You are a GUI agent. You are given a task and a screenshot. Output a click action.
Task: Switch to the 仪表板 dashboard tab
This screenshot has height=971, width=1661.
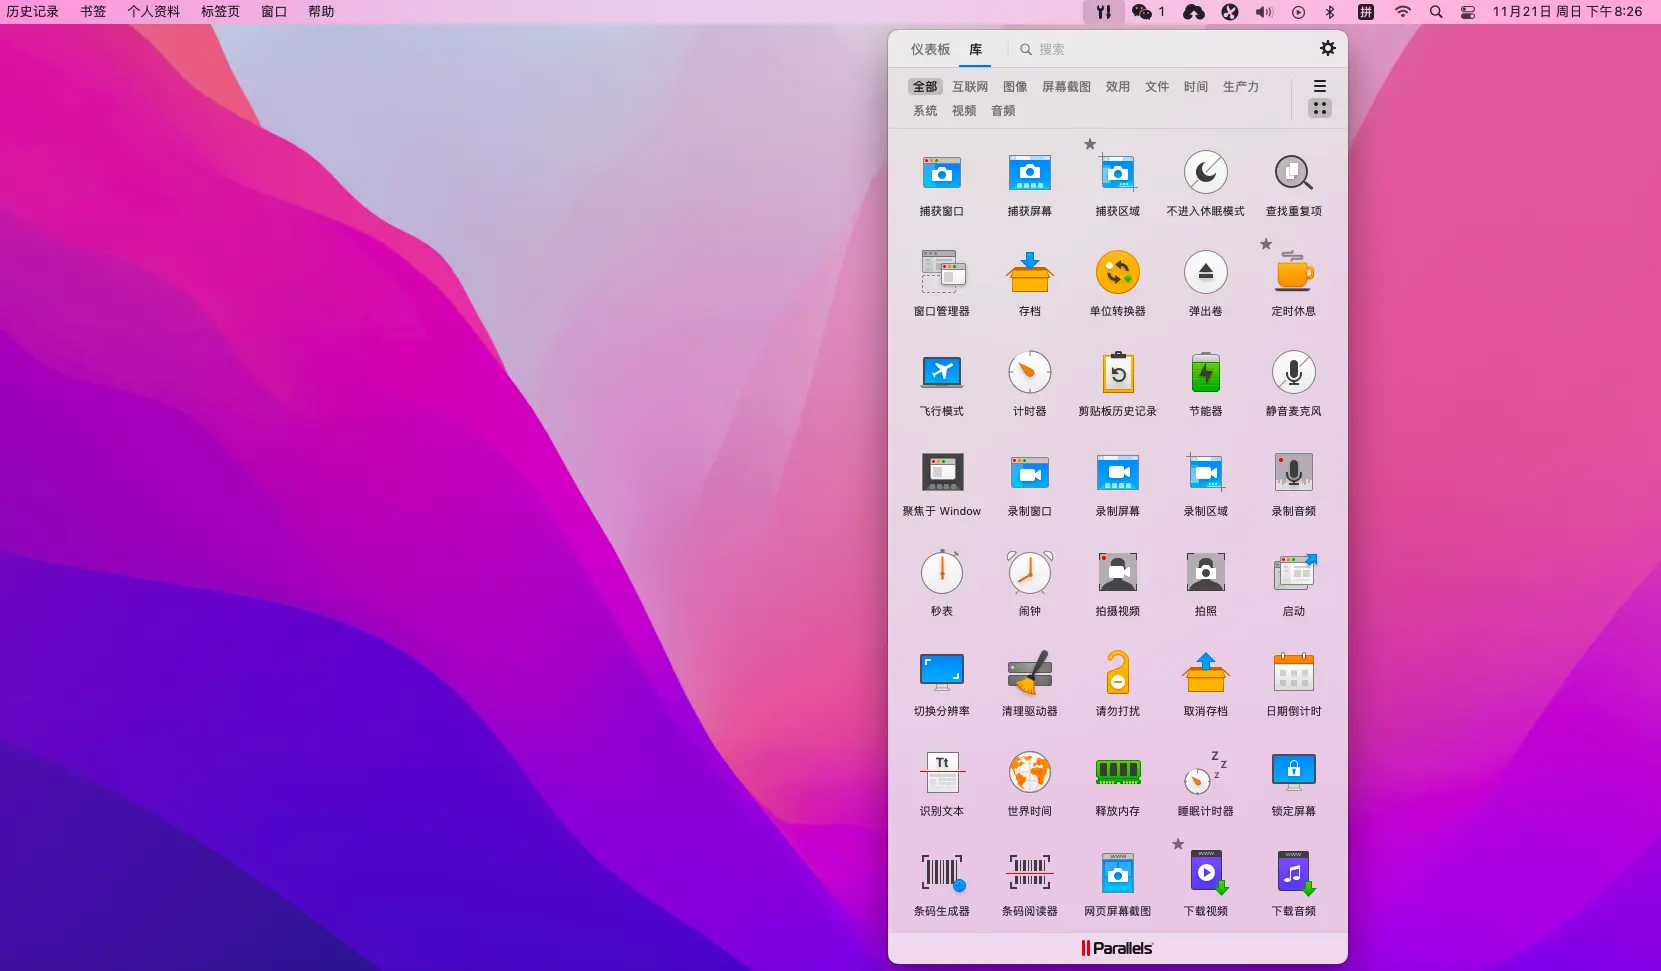click(x=930, y=49)
